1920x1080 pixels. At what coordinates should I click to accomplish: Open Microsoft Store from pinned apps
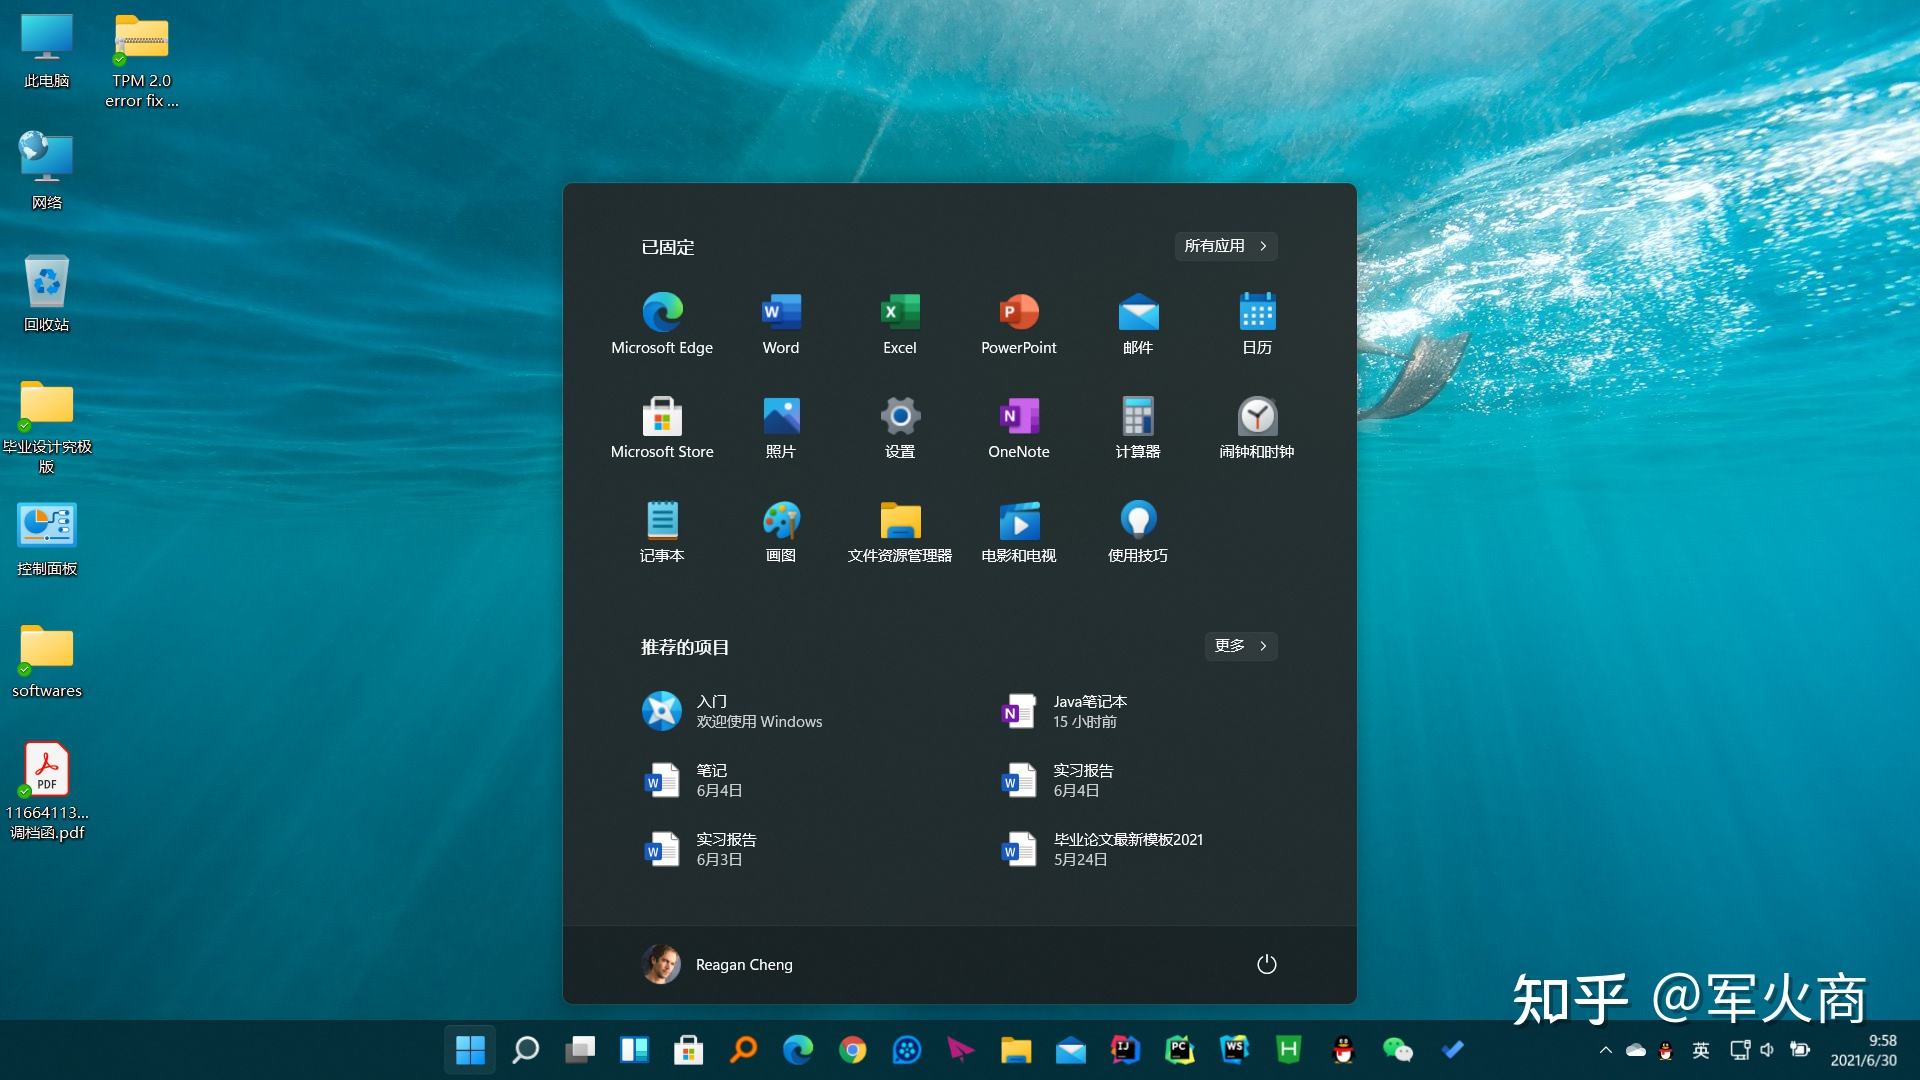(662, 428)
